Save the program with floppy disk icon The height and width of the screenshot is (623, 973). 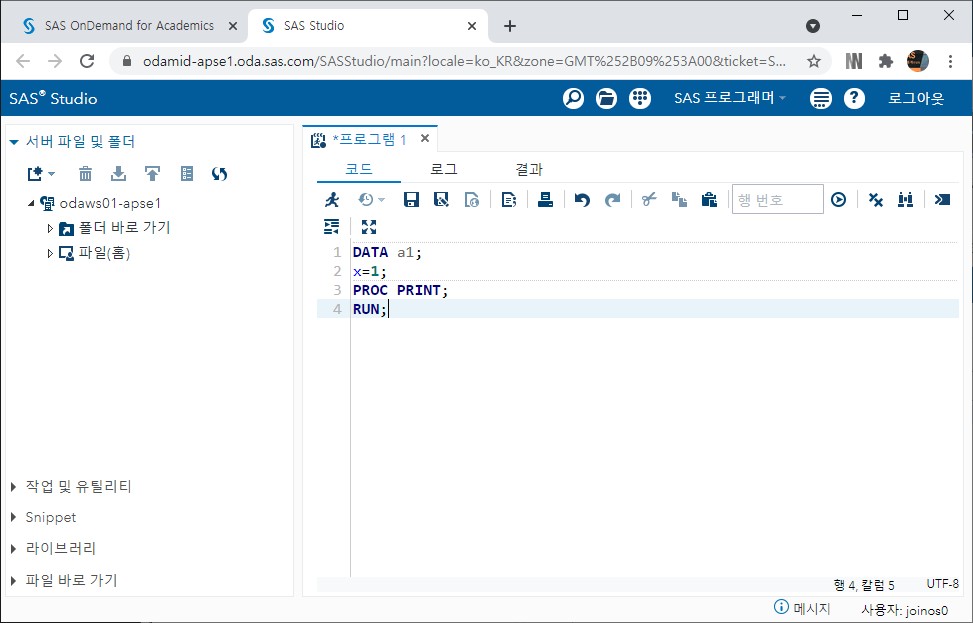tap(411, 199)
